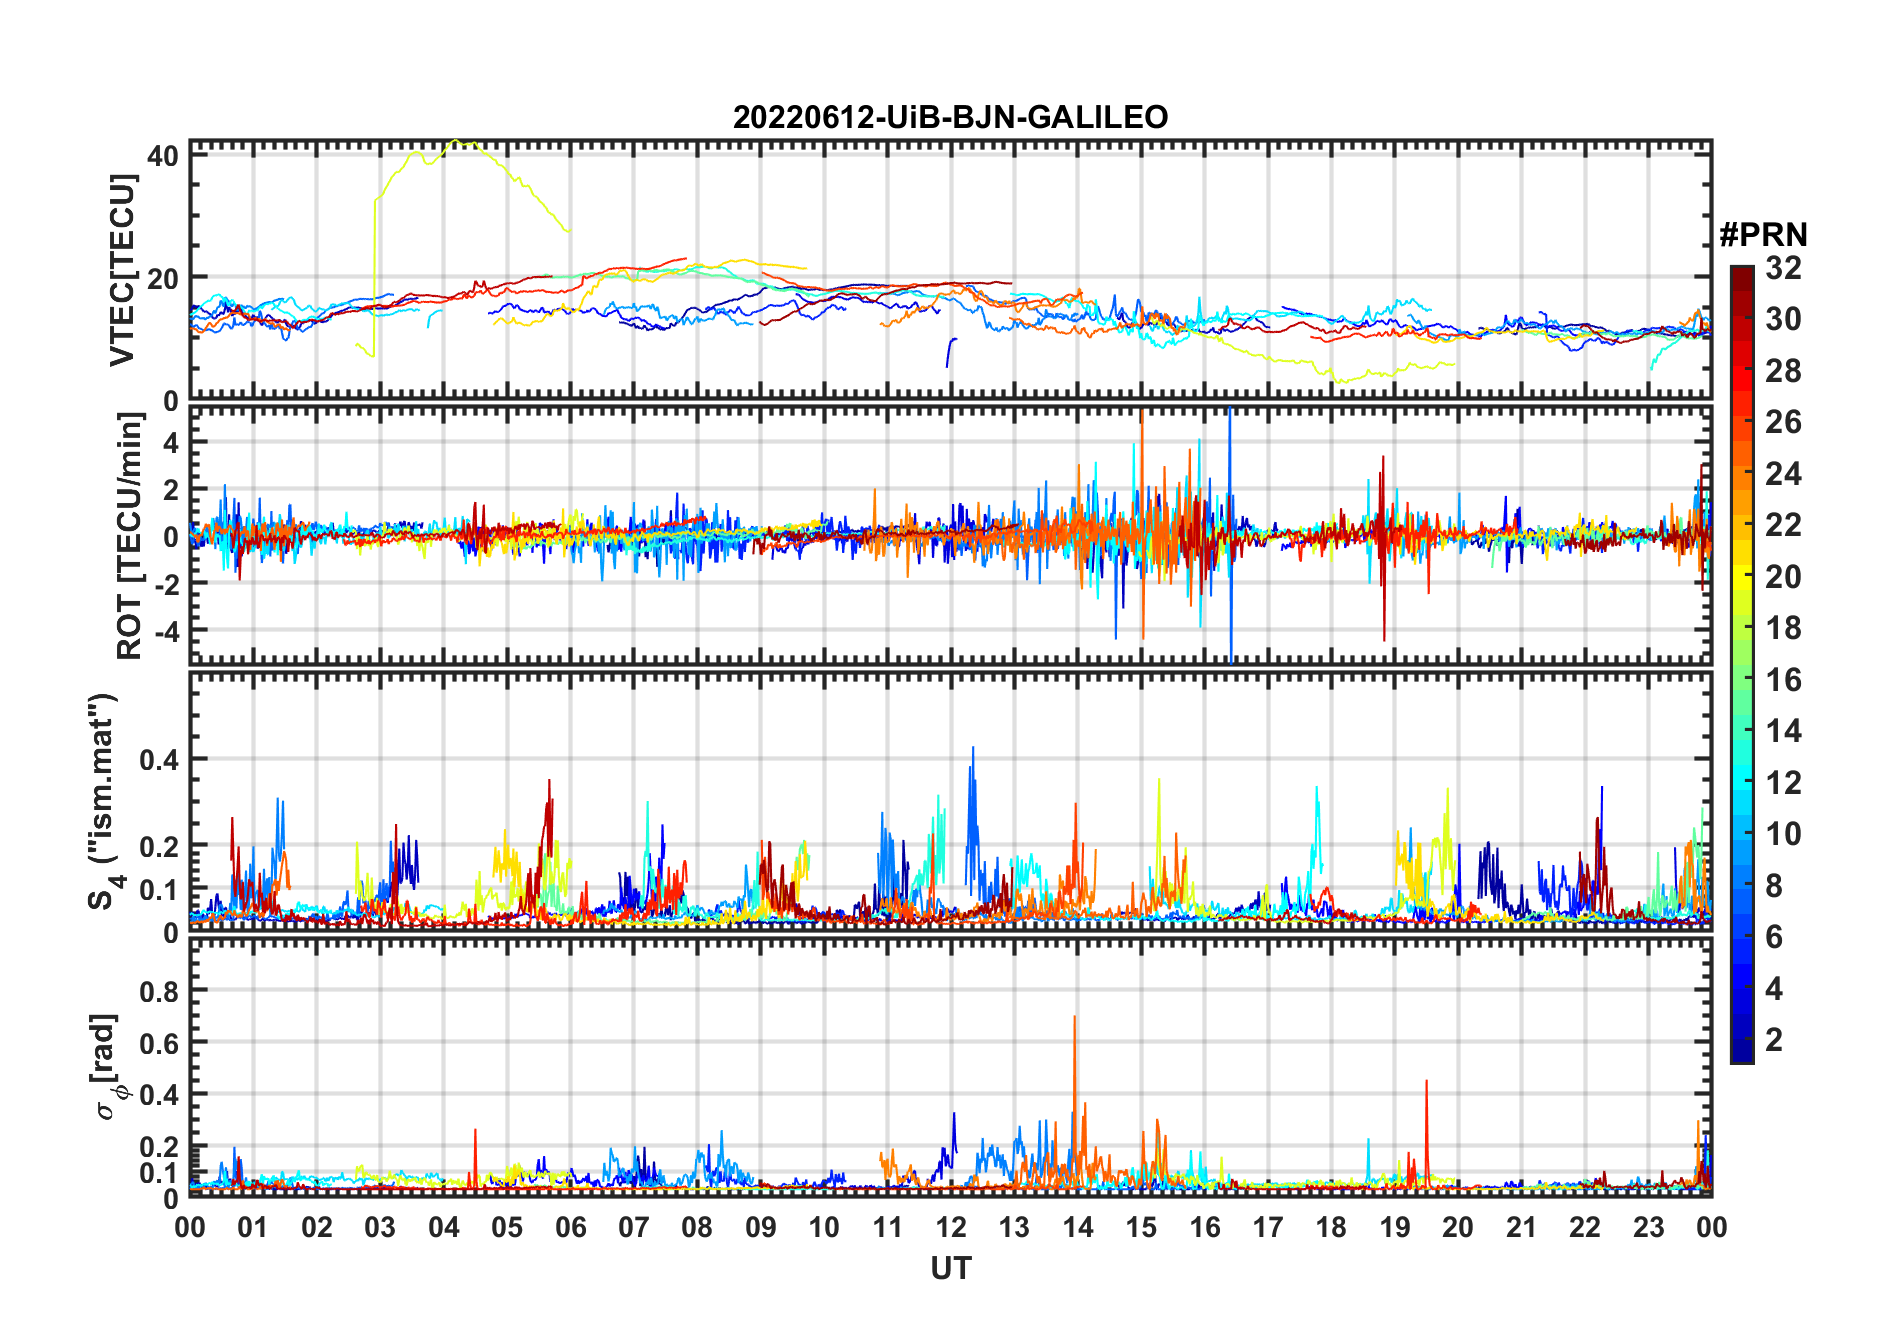This screenshot has height=1330, width=1902.
Task: Click colorbar tick label 28
Action: 1783,371
